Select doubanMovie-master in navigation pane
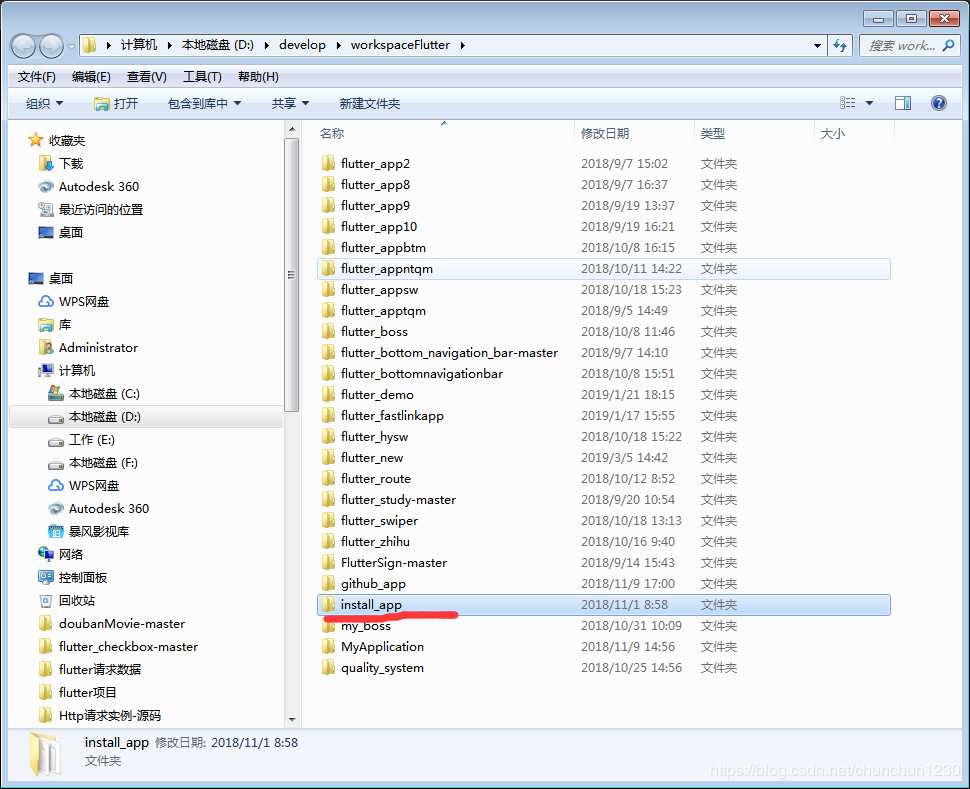This screenshot has height=789, width=970. [111, 623]
